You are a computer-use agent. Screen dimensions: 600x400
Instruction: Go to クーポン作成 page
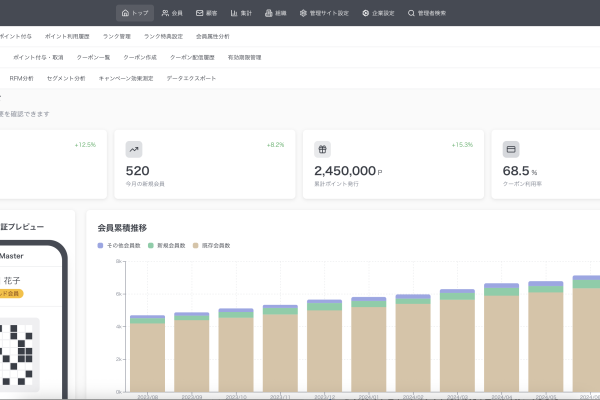point(139,57)
